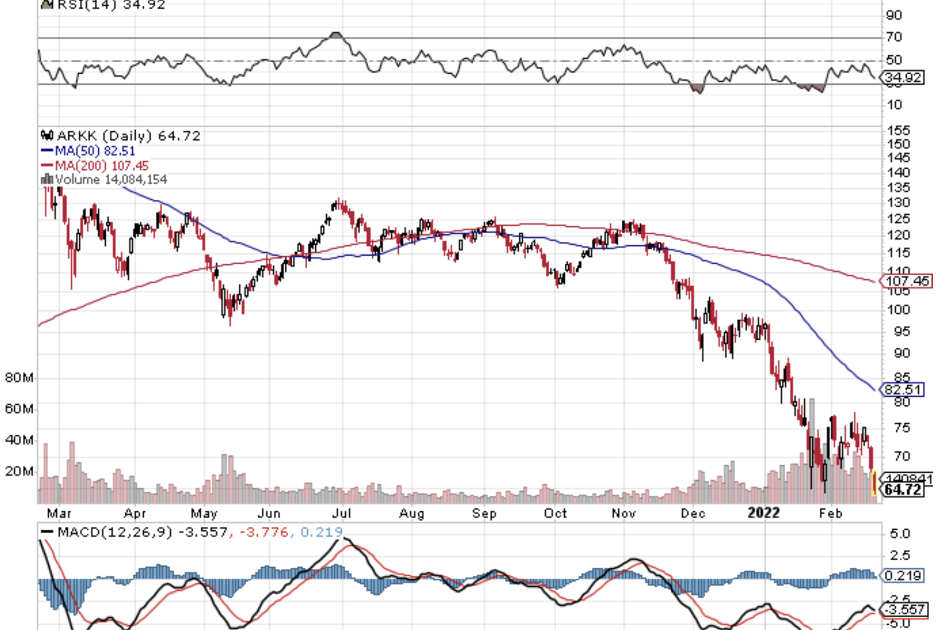Viewport: 936px width, 630px height.
Task: Click the Sep label on time axis
Action: click(x=484, y=514)
